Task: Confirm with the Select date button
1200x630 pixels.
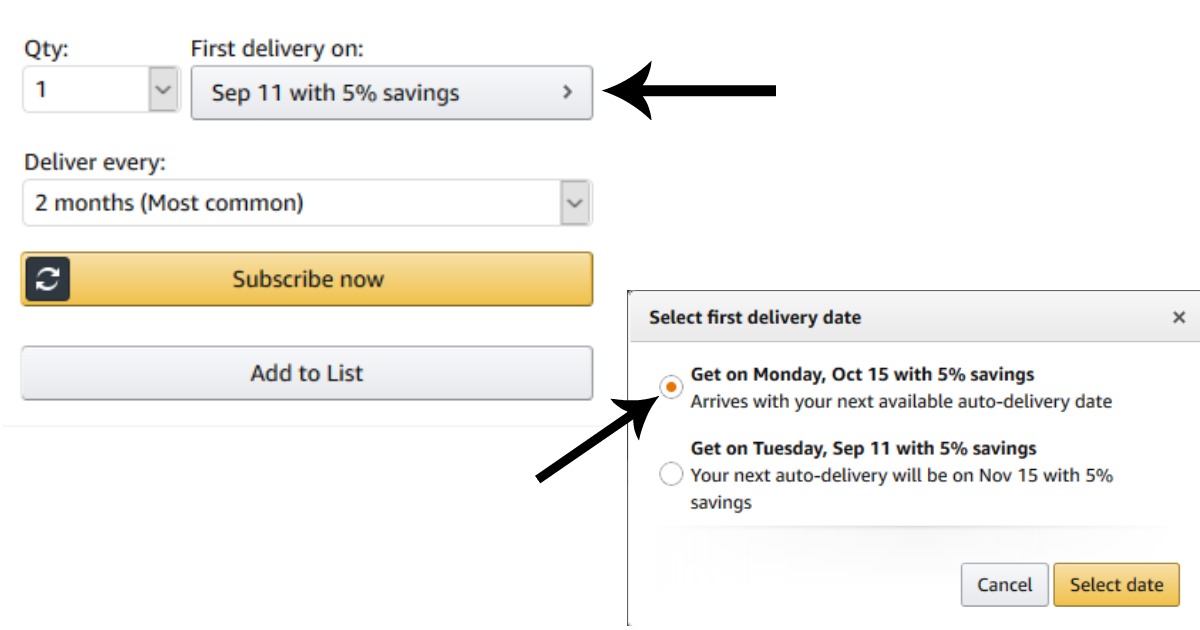Action: point(1116,585)
